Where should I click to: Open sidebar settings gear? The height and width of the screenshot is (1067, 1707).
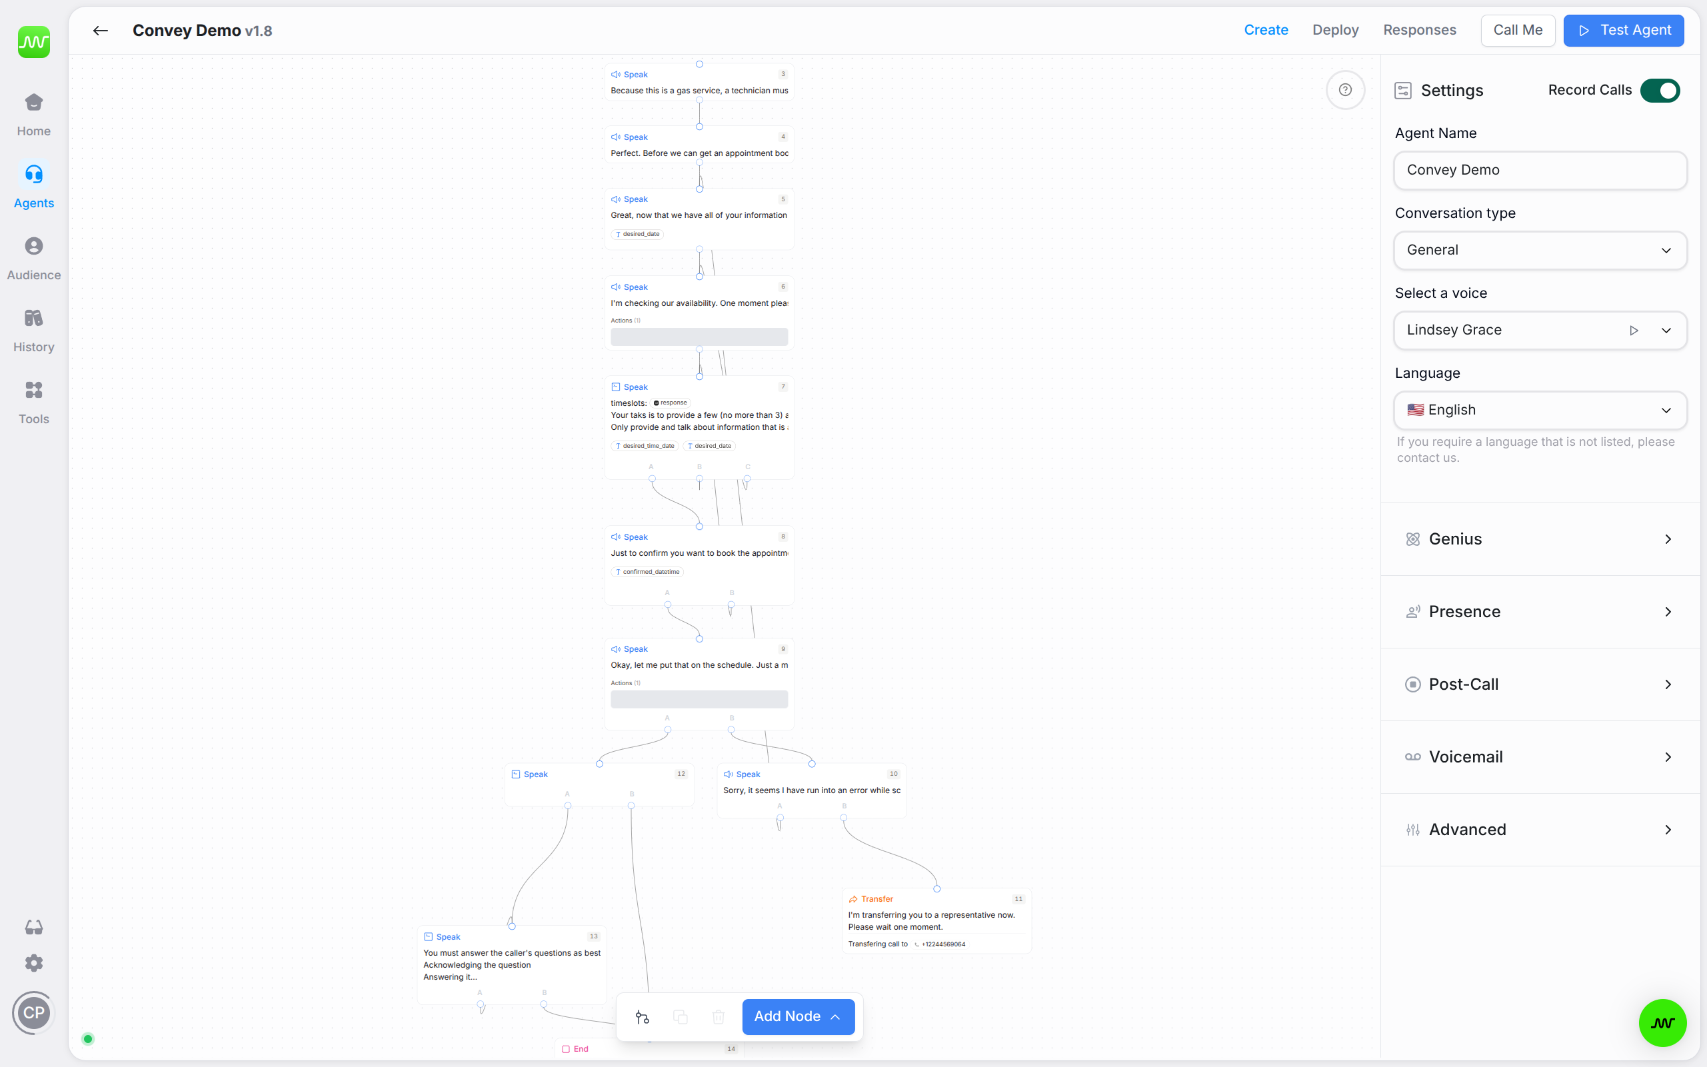tap(33, 963)
